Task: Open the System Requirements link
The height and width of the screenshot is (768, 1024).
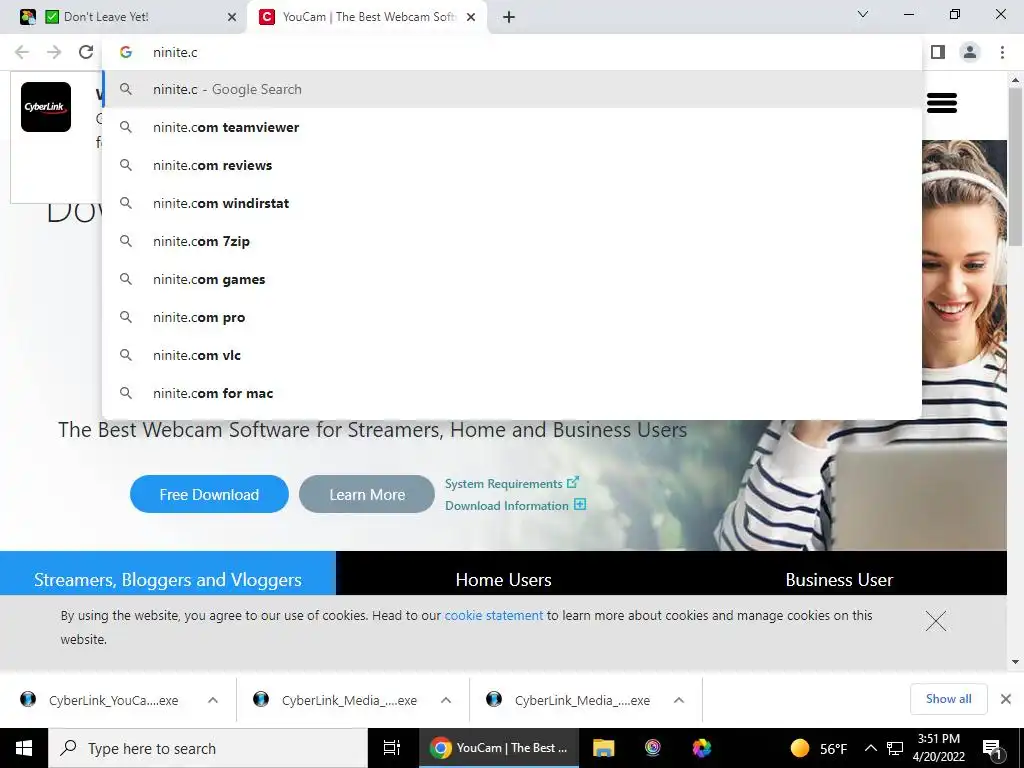Action: (x=512, y=483)
